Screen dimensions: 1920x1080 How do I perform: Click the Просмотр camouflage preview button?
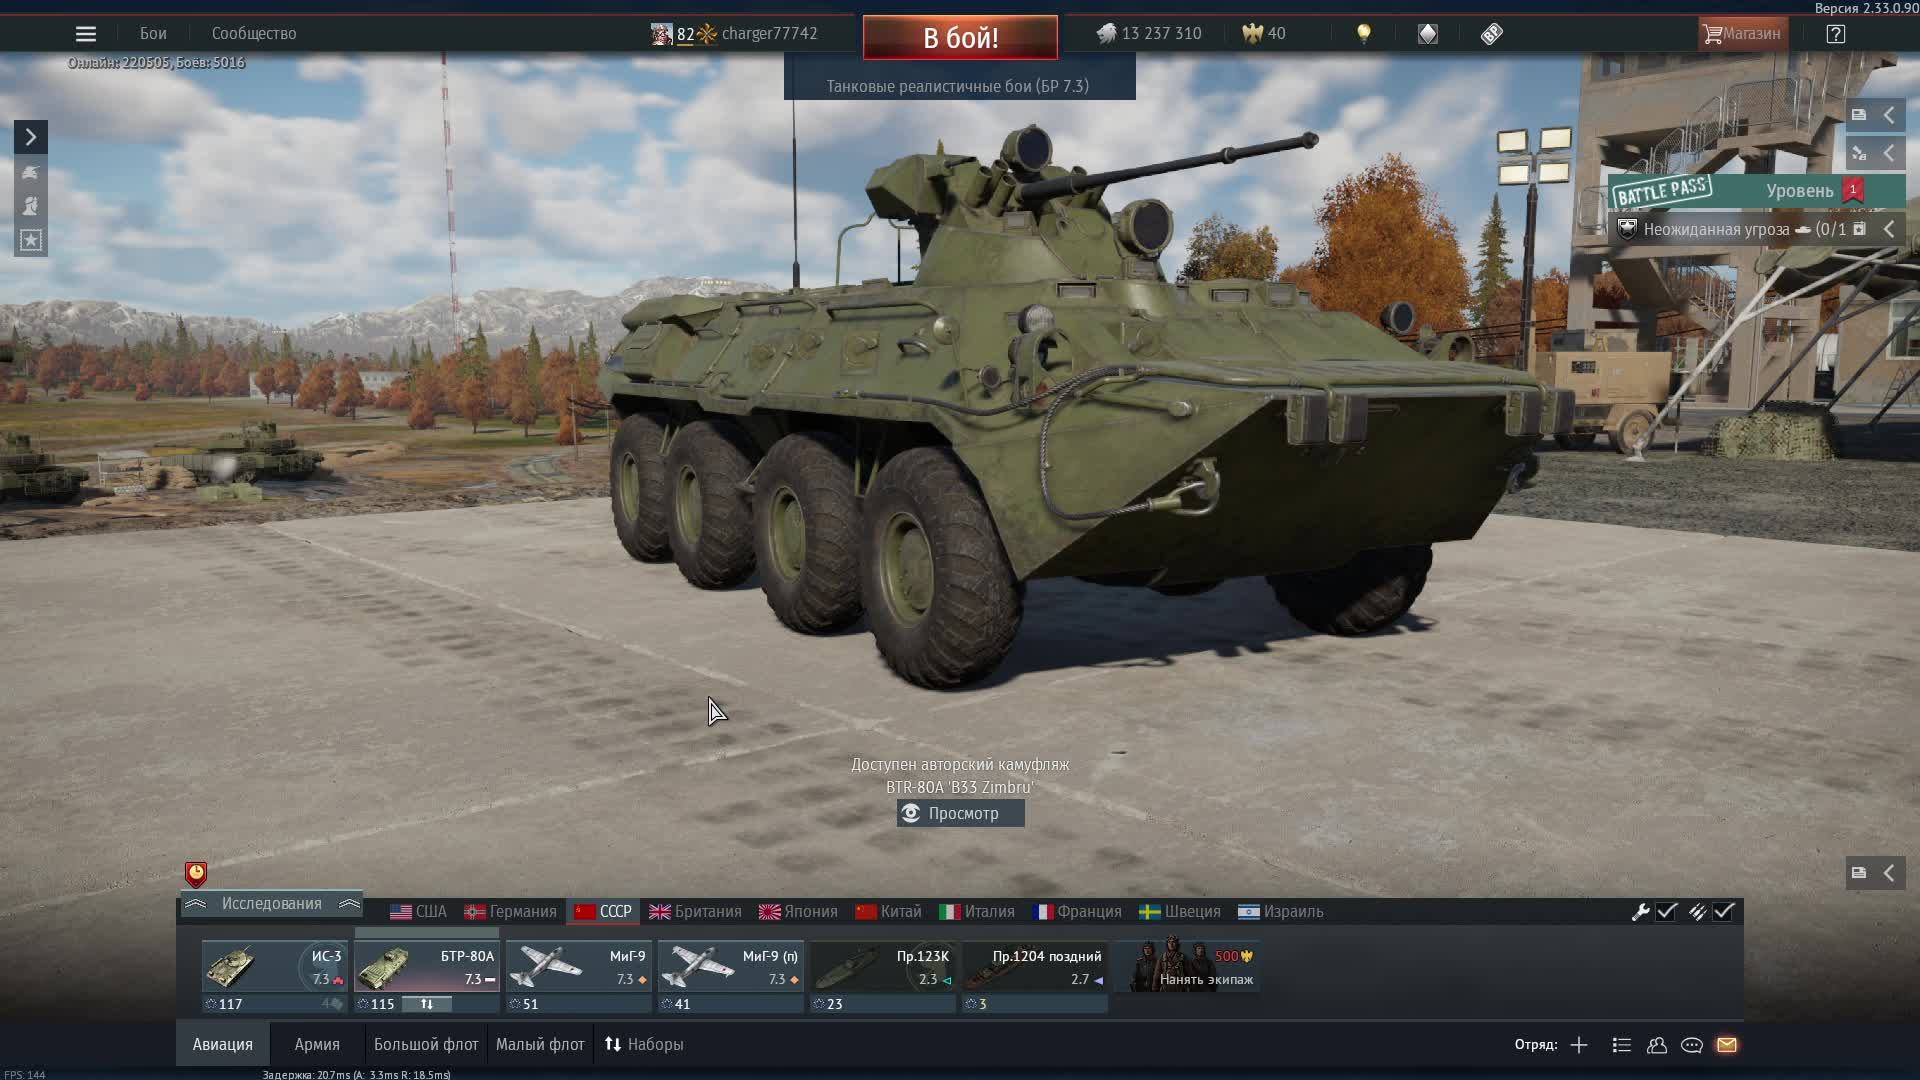tap(959, 813)
